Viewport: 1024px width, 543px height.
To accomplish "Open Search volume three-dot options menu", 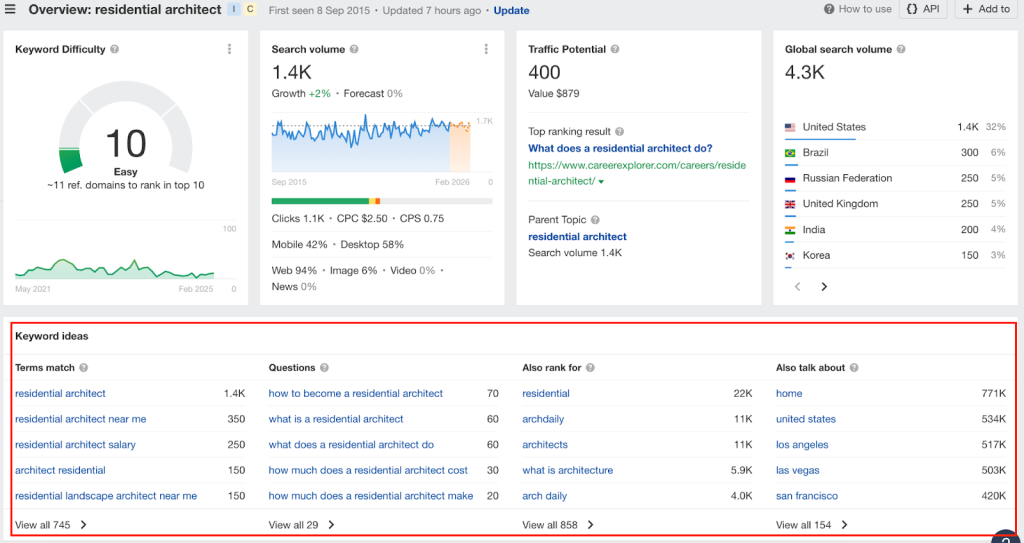I will click(x=486, y=49).
